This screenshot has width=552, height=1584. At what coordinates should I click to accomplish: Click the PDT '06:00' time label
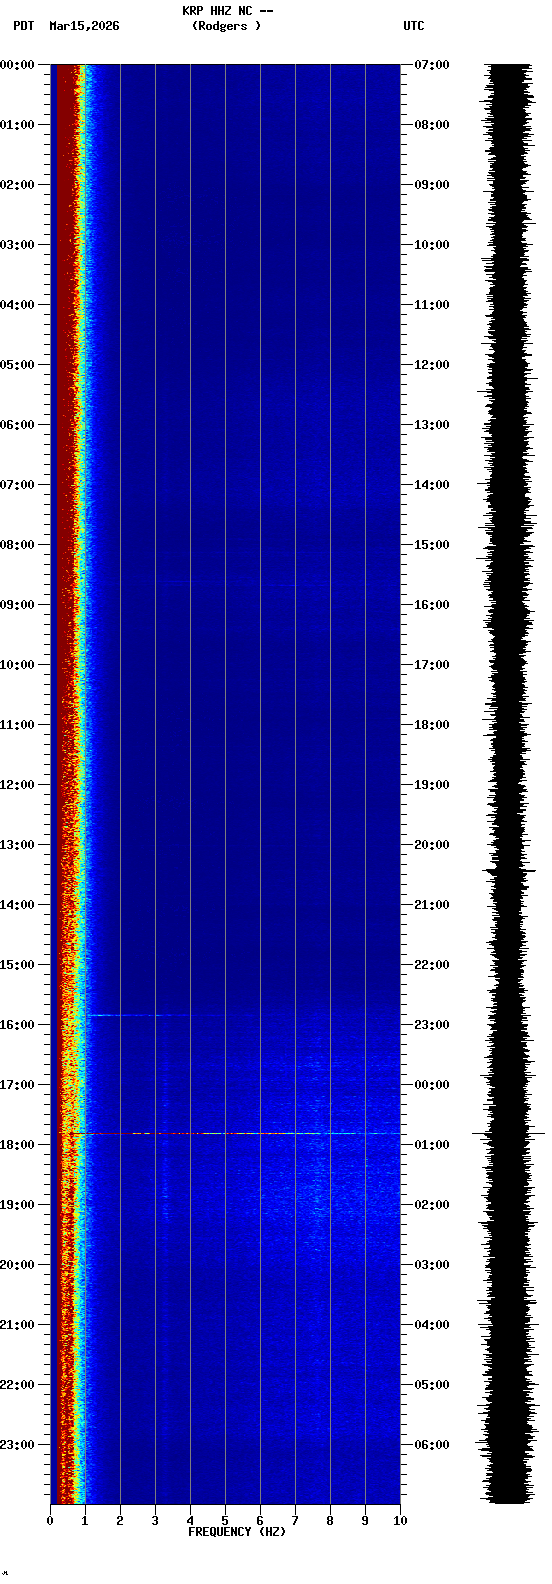point(17,425)
